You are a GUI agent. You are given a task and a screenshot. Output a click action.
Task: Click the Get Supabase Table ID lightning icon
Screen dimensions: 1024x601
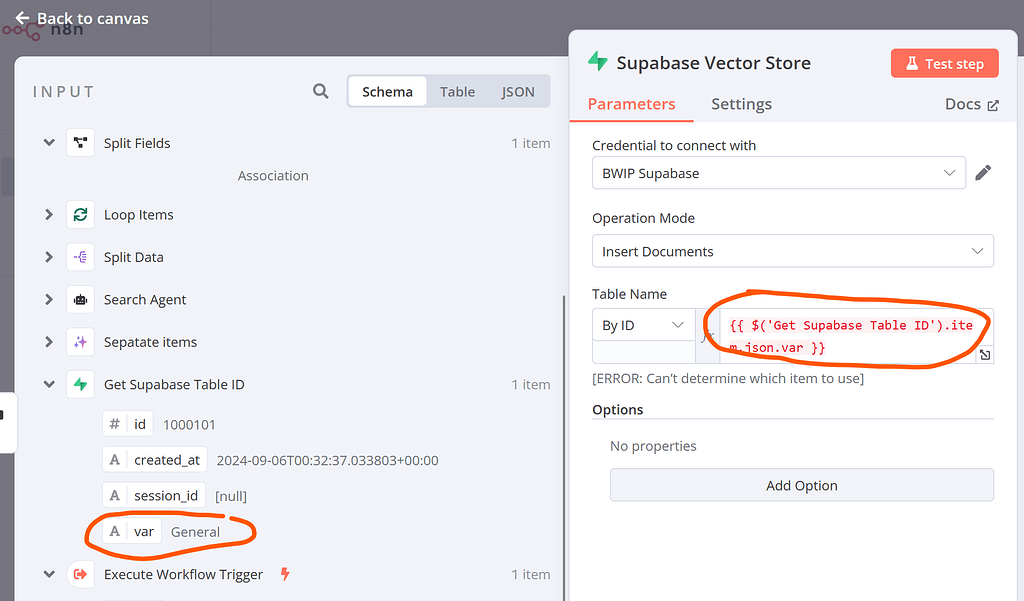coord(80,384)
